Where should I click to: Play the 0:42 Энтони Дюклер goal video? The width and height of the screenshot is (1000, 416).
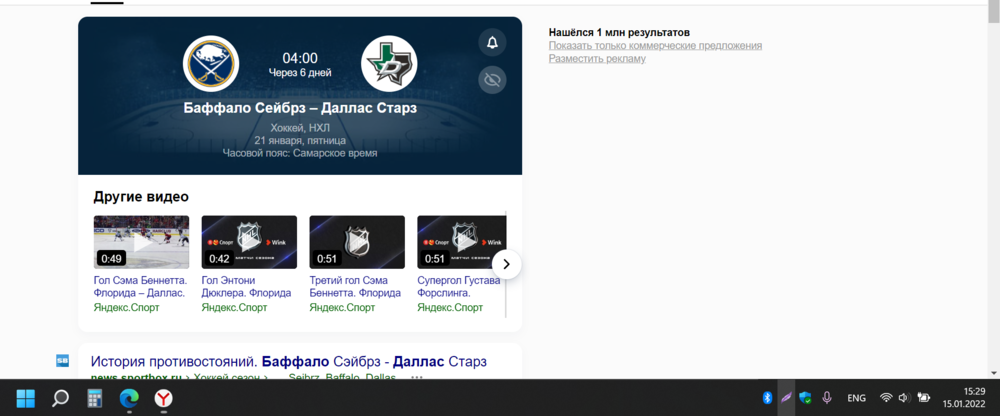(249, 242)
